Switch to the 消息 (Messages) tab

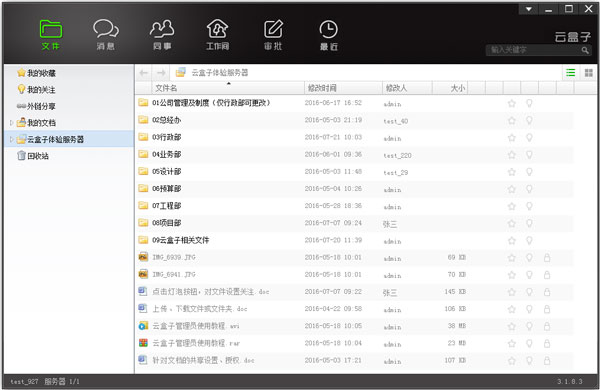106,35
